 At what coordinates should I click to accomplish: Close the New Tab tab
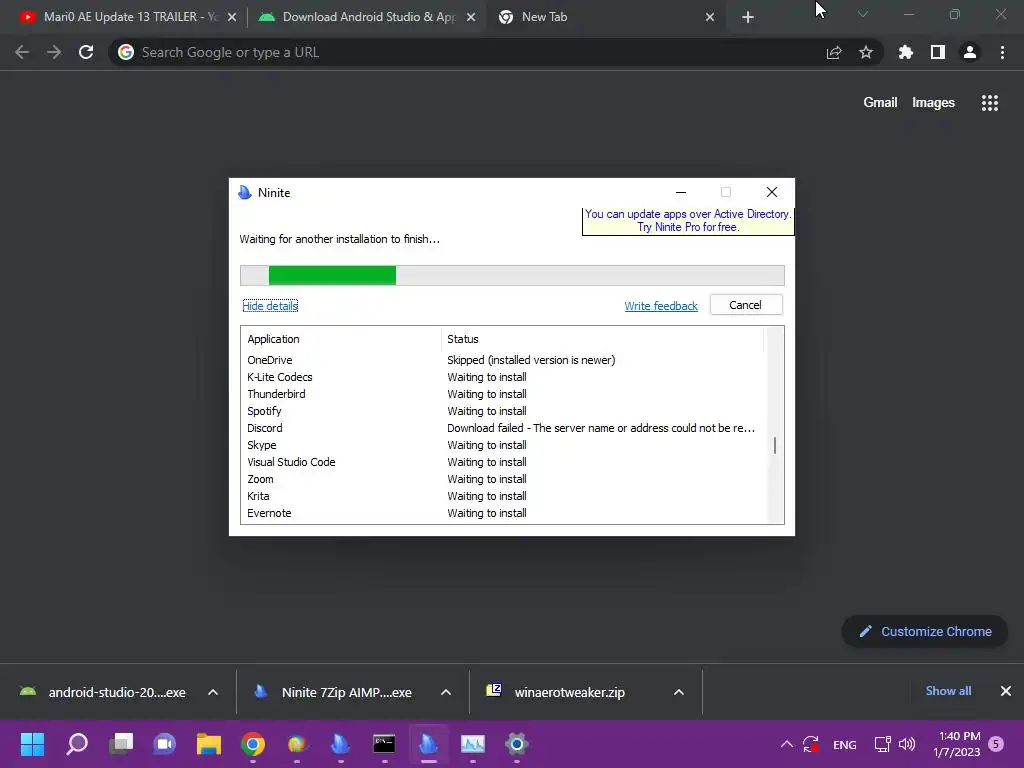[710, 17]
